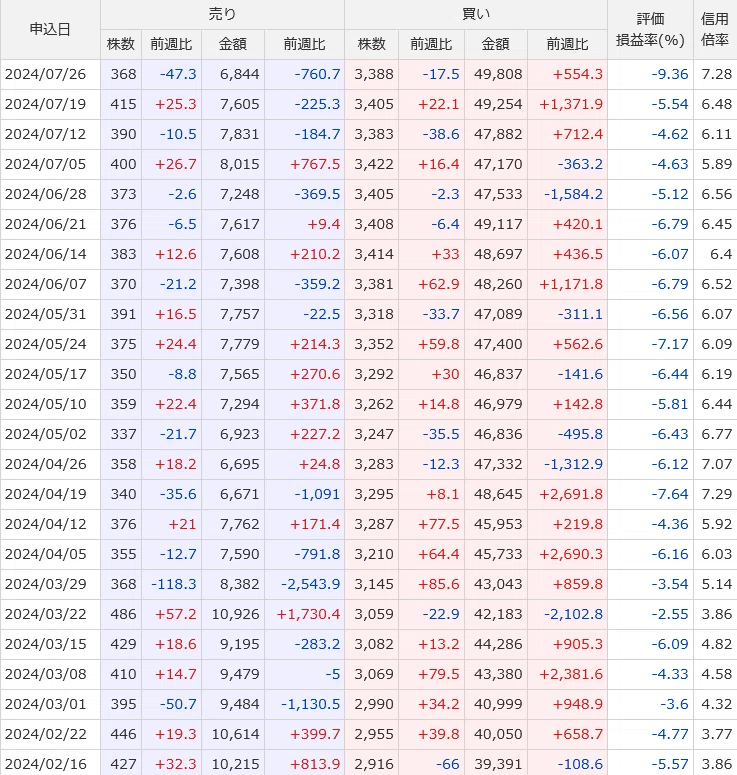
Task: Select the buy amount 39,391 cell
Action: [x=496, y=763]
